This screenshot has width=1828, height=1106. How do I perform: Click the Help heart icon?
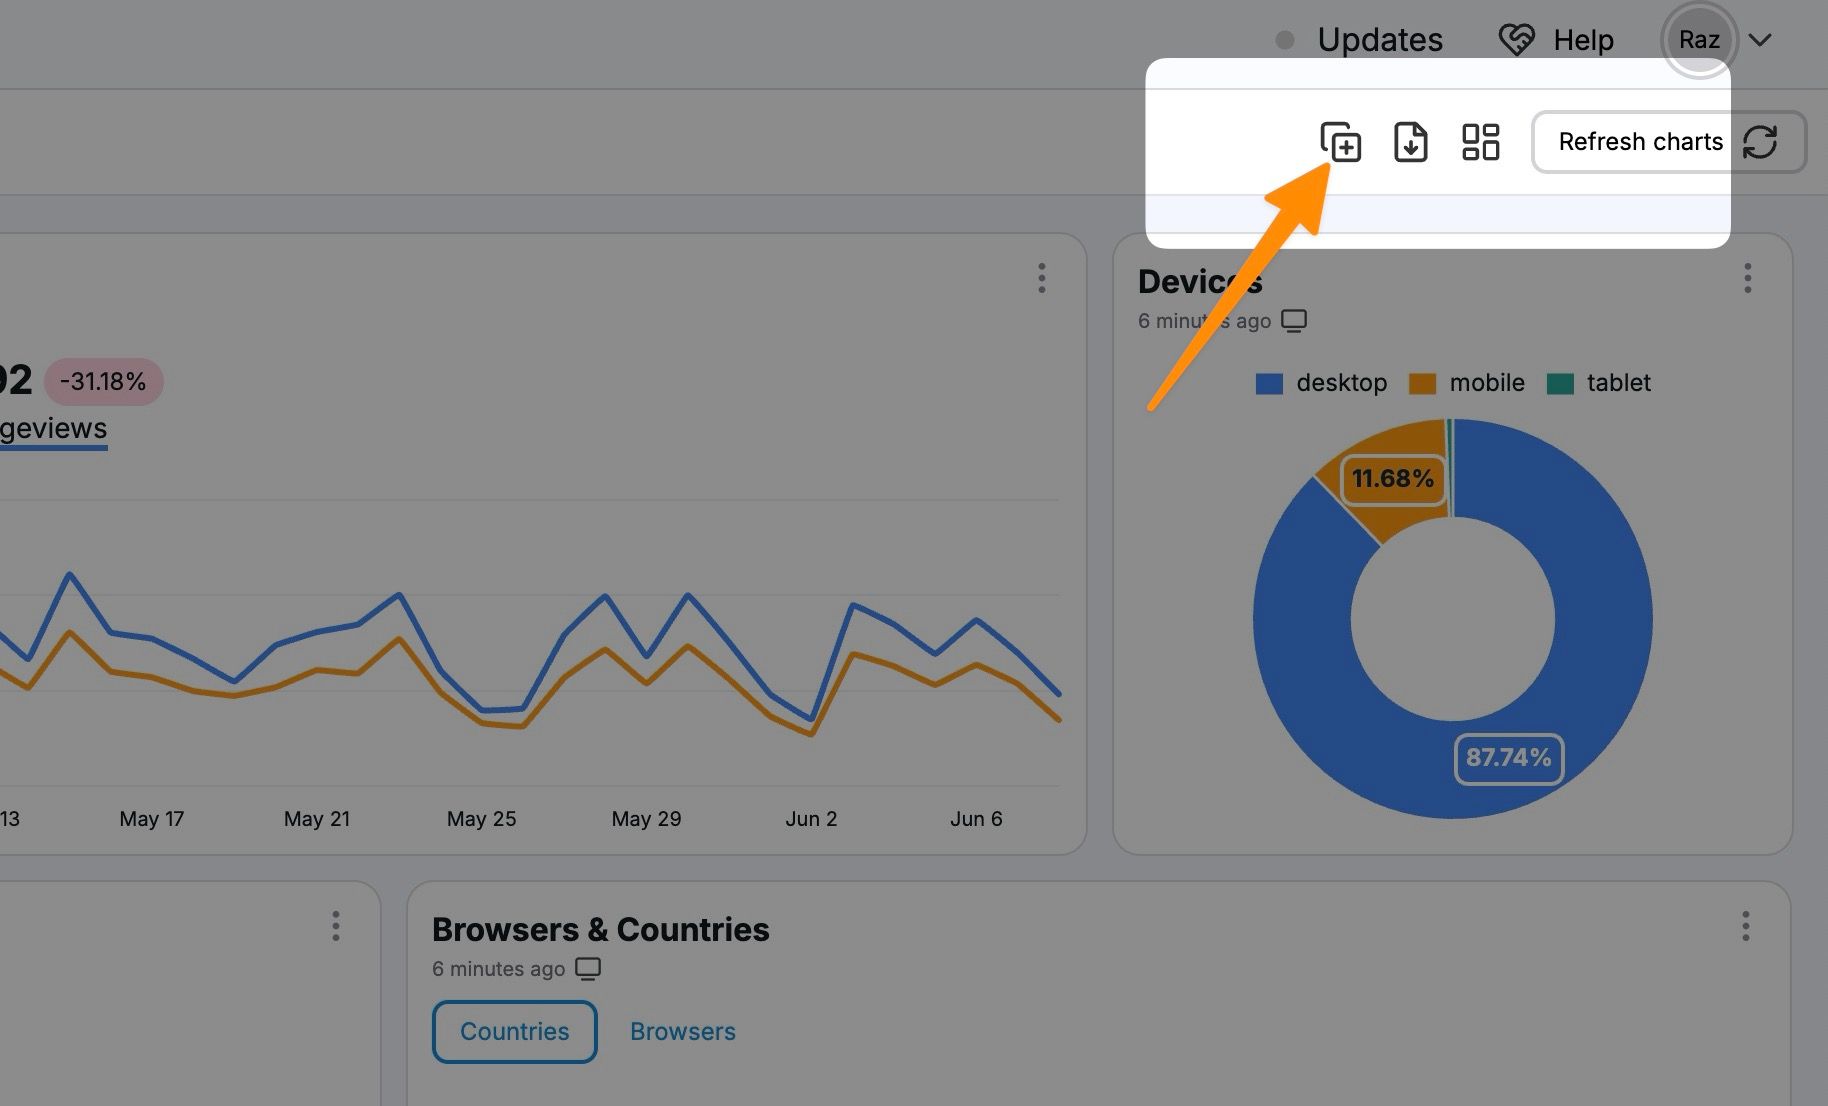coord(1517,39)
